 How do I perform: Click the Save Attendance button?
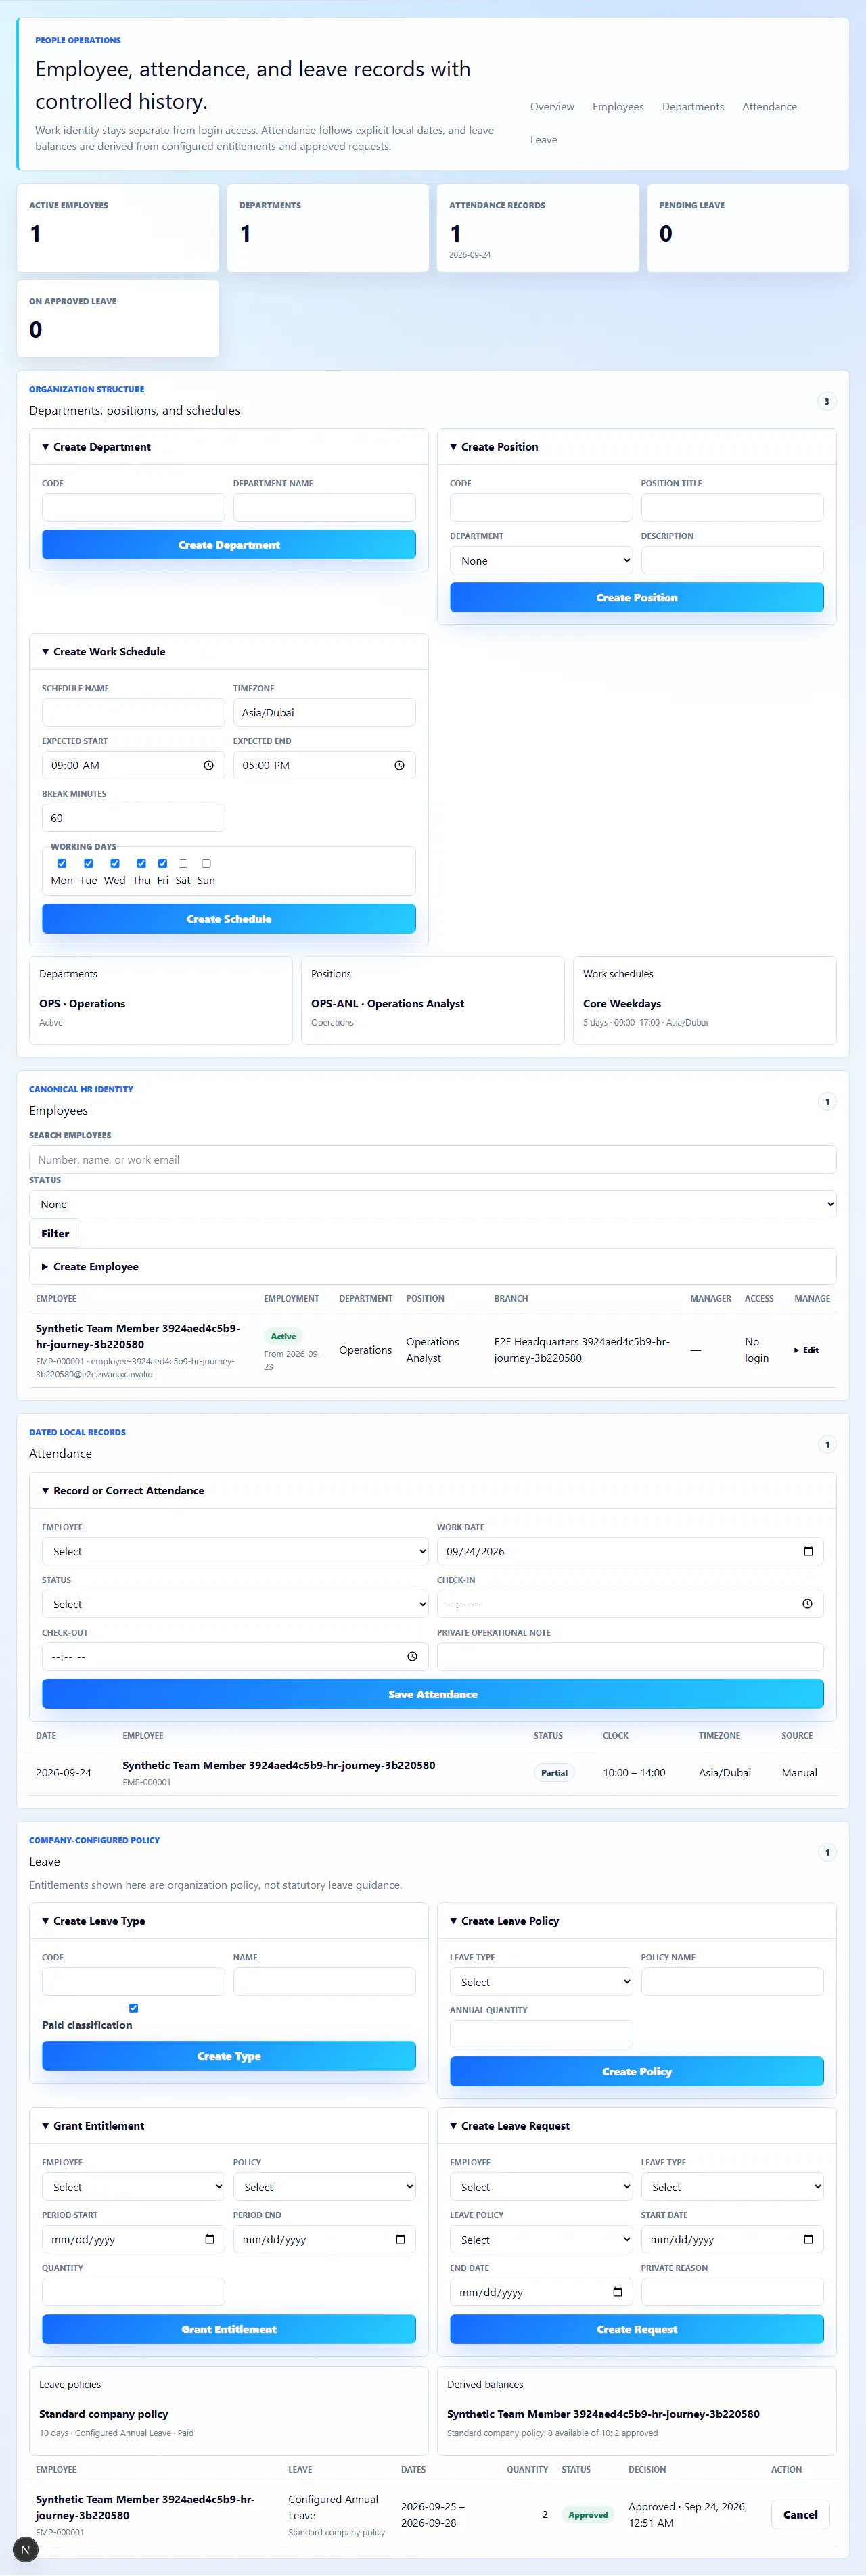pyautogui.click(x=433, y=1694)
